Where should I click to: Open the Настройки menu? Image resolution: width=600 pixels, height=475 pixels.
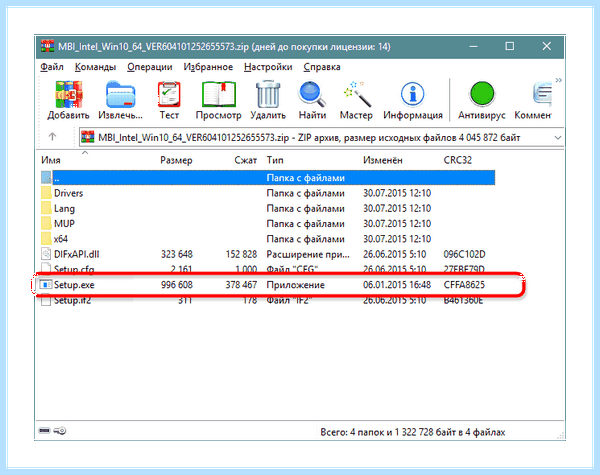coord(268,67)
